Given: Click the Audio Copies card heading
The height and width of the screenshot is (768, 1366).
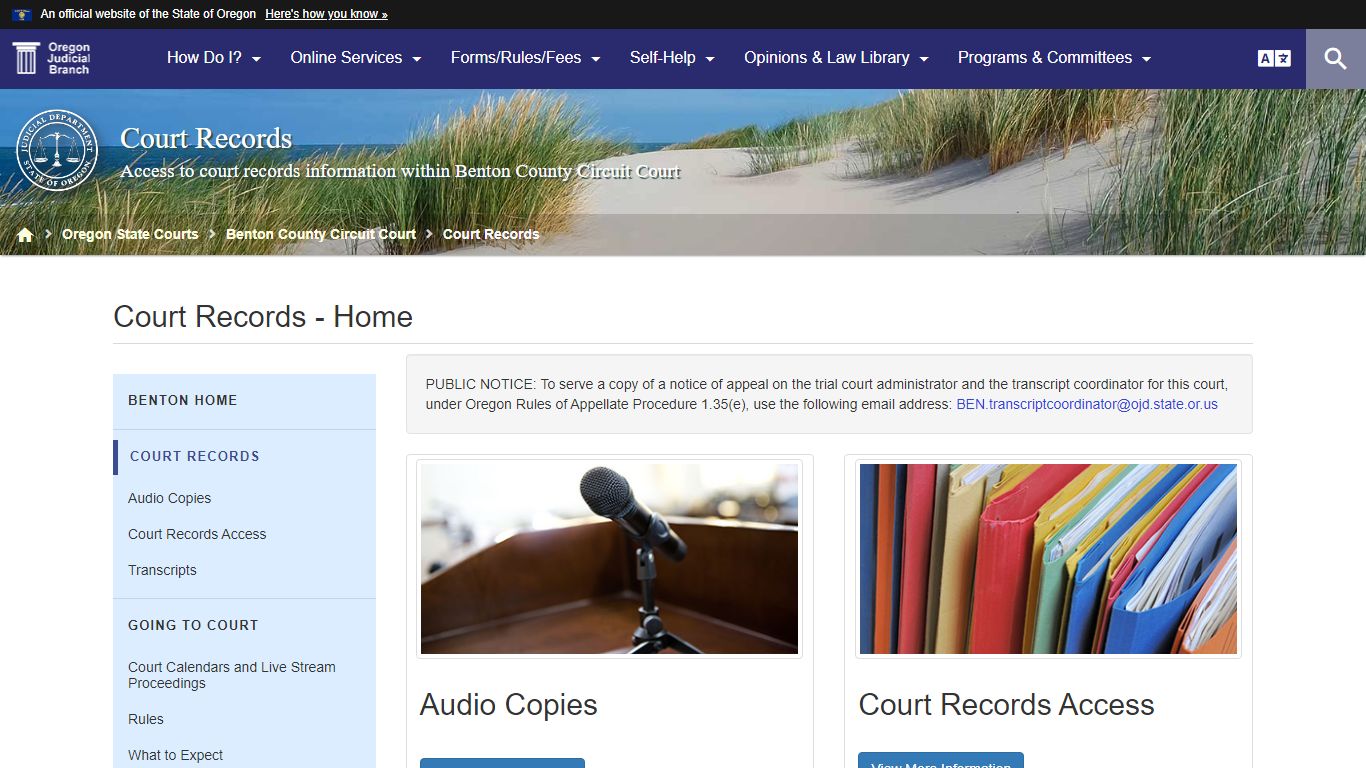Looking at the screenshot, I should tap(509, 705).
